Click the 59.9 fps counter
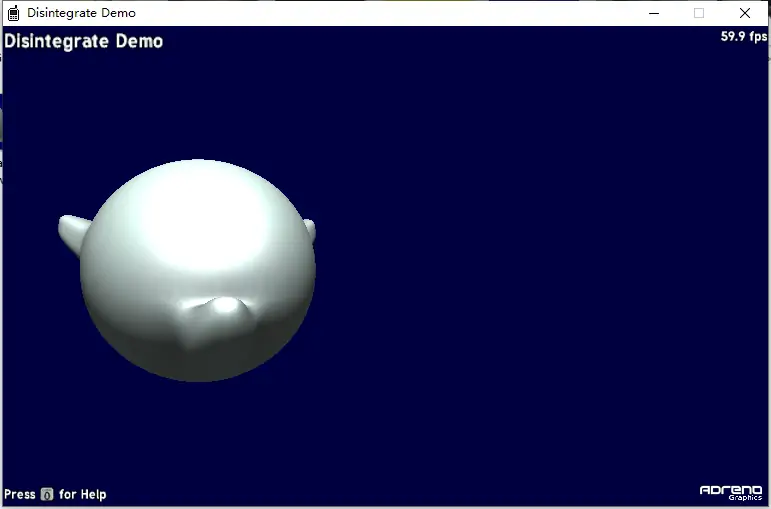 (x=743, y=37)
